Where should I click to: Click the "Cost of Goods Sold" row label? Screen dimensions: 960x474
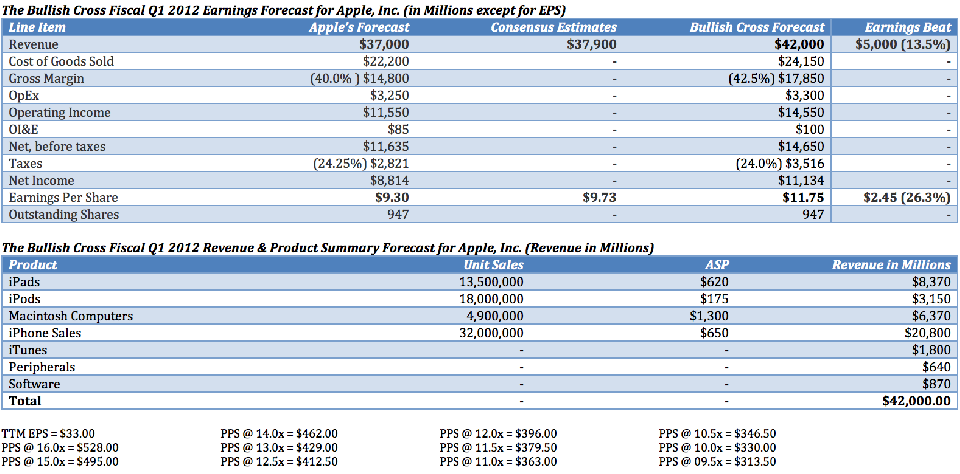(61, 62)
